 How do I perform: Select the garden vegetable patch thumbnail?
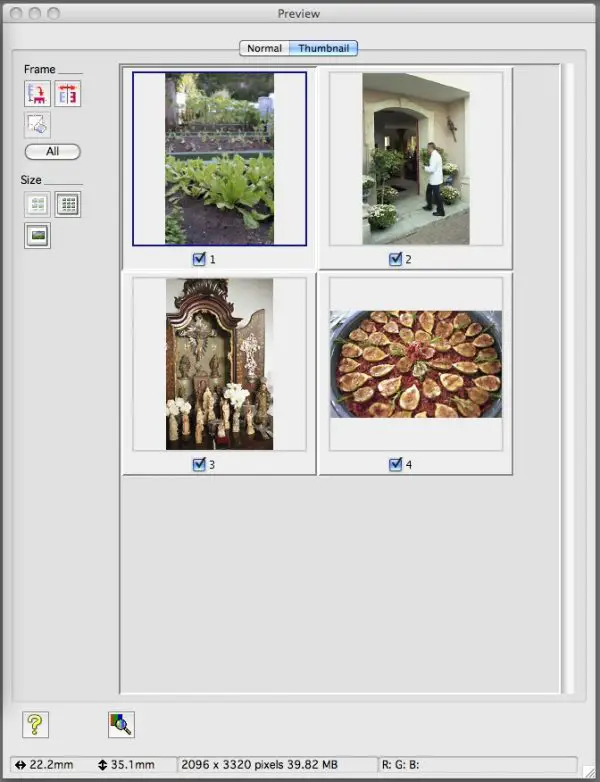click(x=219, y=158)
